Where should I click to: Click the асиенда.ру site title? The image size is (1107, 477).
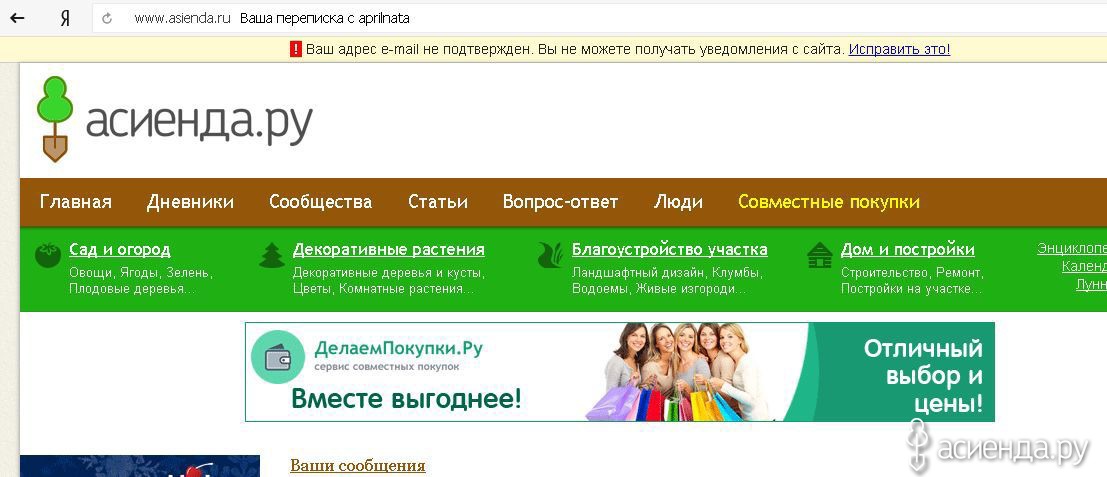coord(199,124)
